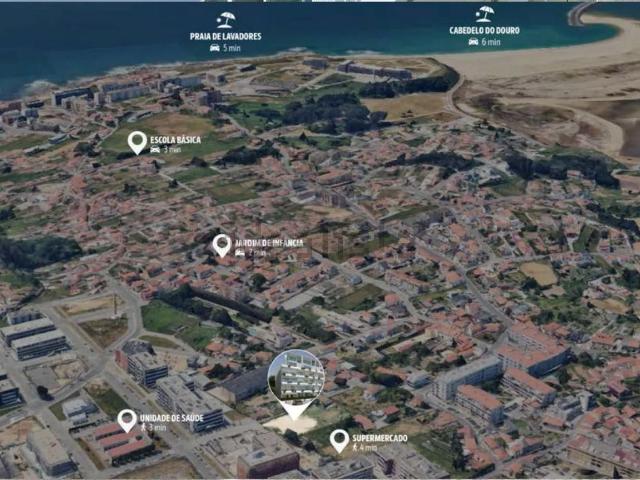The width and height of the screenshot is (640, 480).
Task: Click the 'JARDIM DE INFÂNCIA' label
Action: [x=269, y=243]
